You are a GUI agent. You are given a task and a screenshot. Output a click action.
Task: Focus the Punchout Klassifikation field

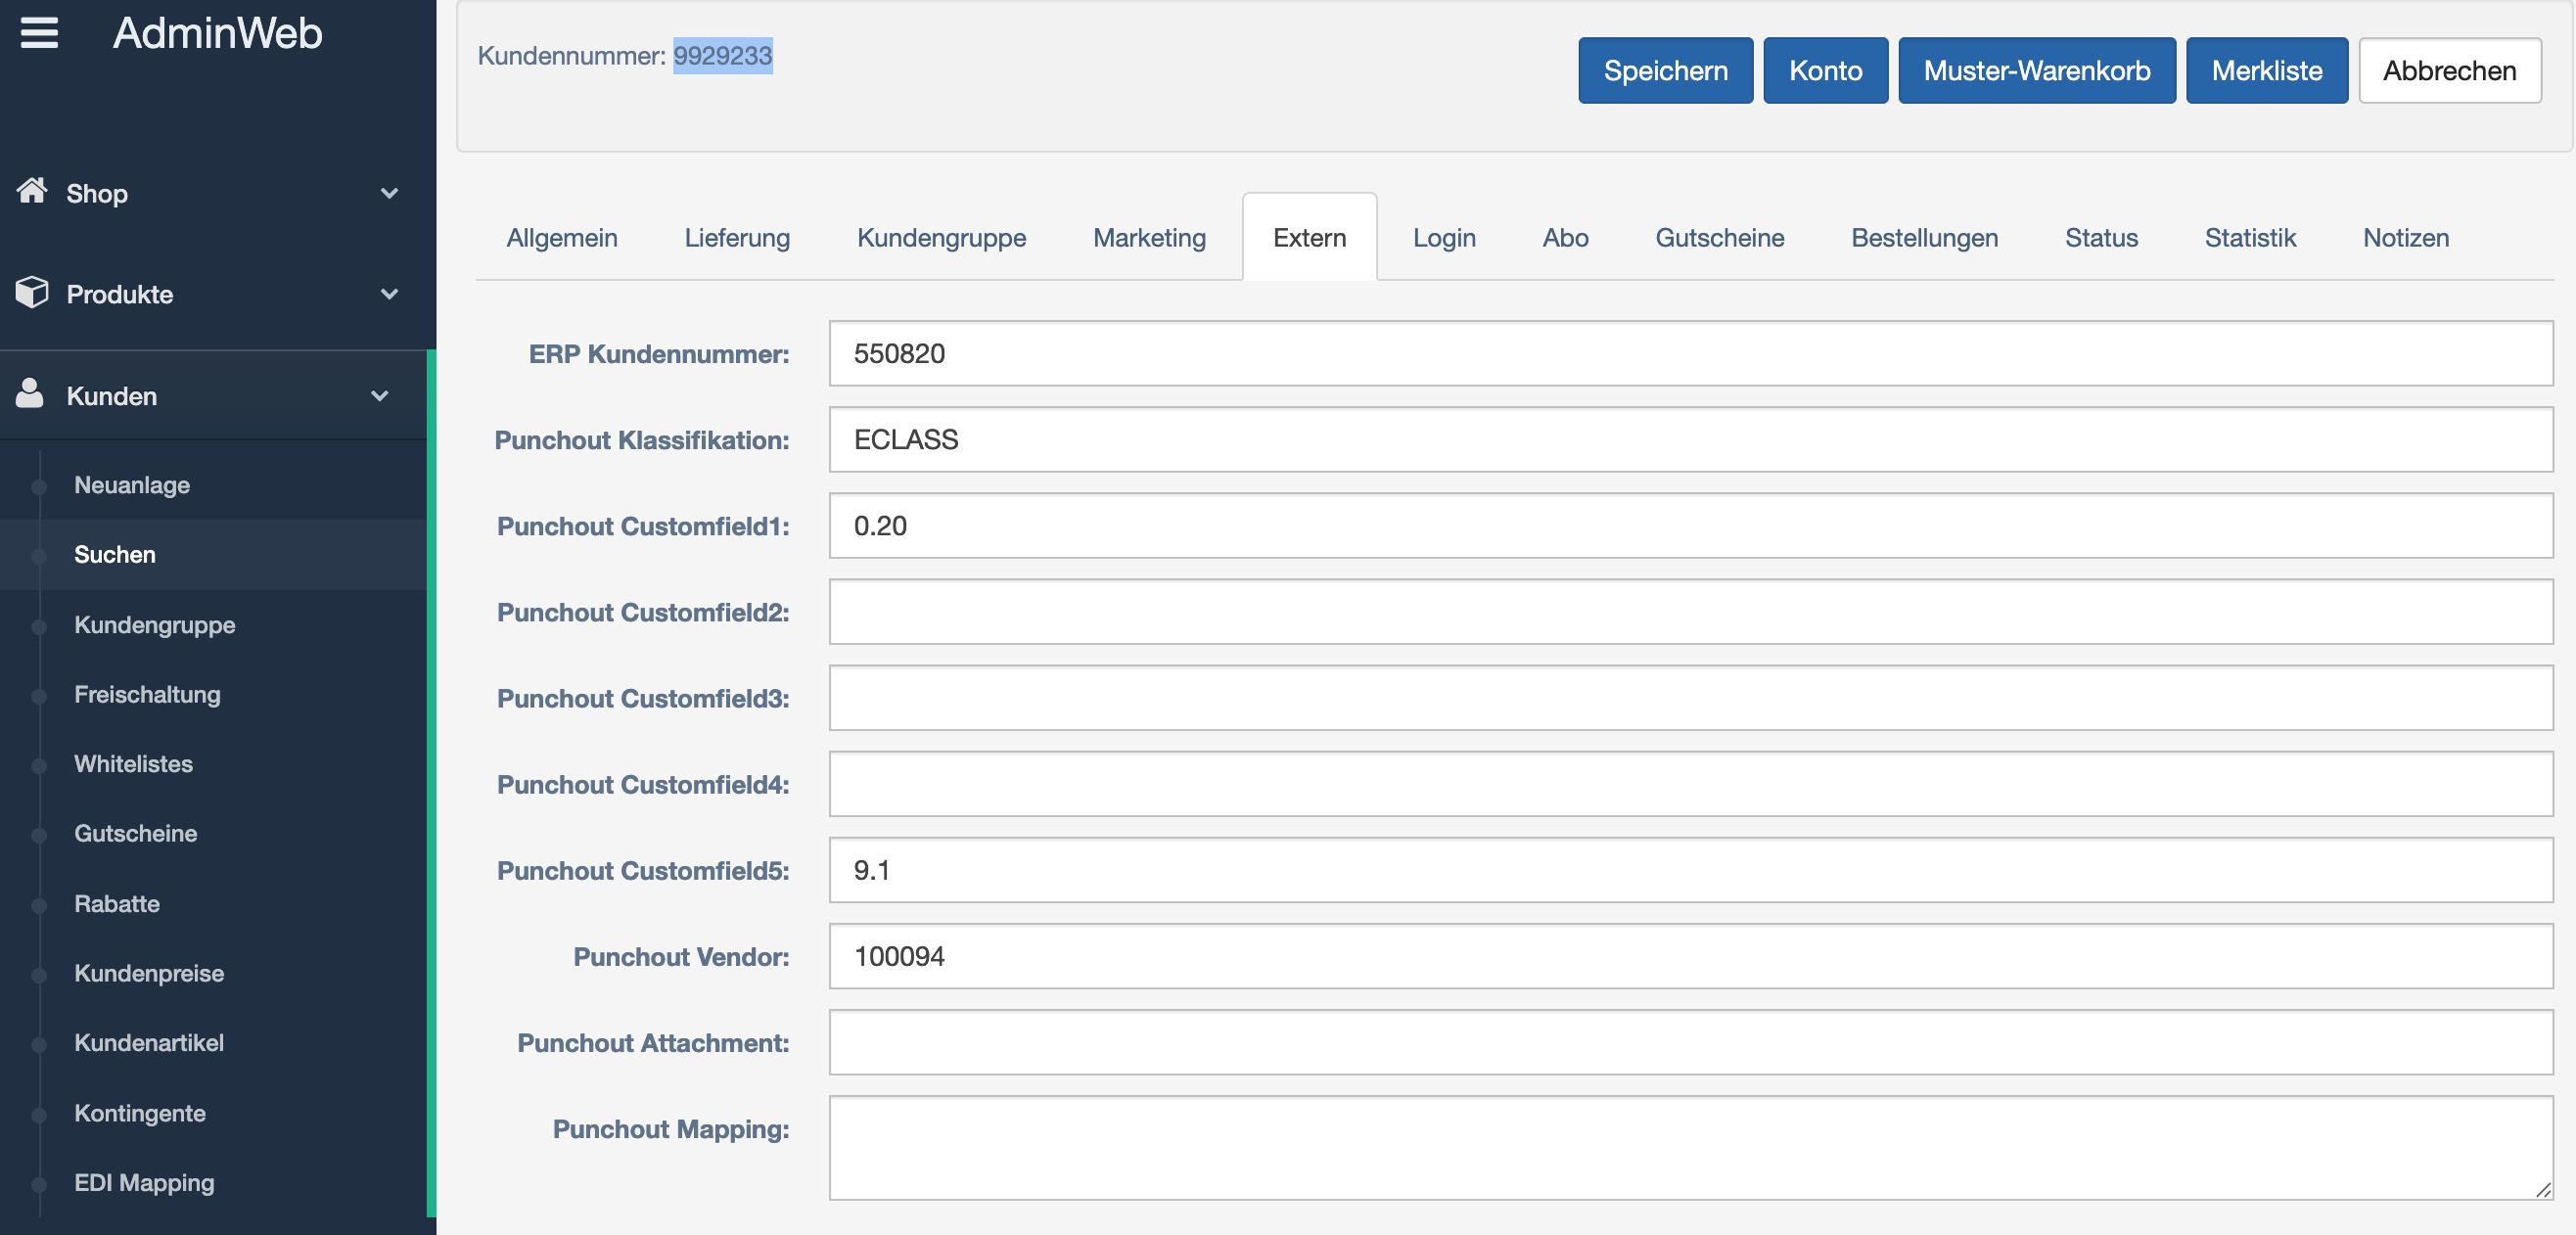coord(1690,439)
